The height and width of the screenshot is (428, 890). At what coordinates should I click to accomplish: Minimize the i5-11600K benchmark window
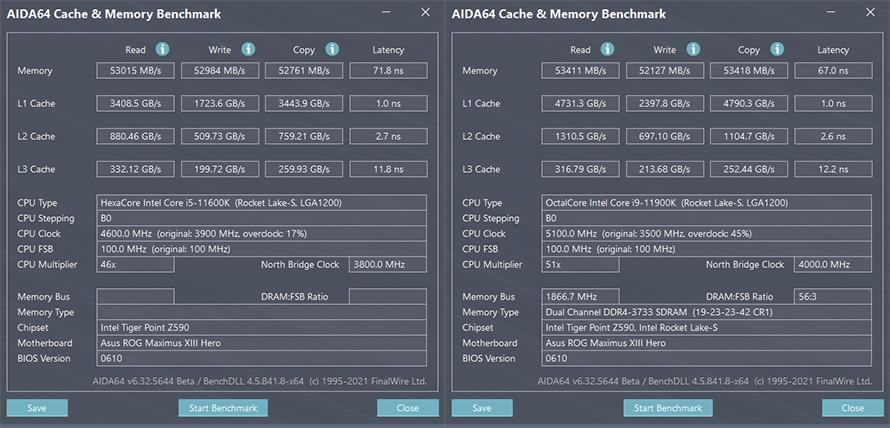coord(387,13)
